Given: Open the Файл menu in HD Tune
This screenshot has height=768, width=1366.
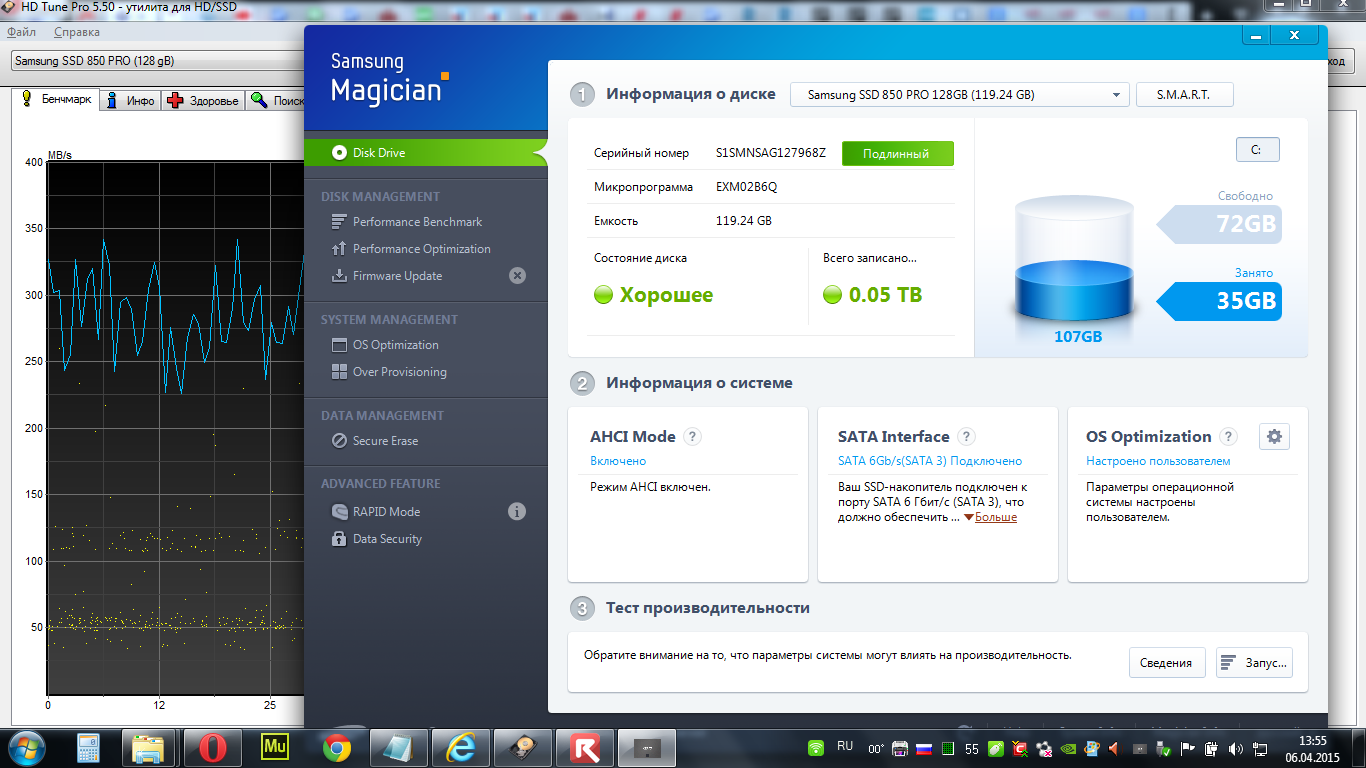Looking at the screenshot, I should [x=21, y=32].
